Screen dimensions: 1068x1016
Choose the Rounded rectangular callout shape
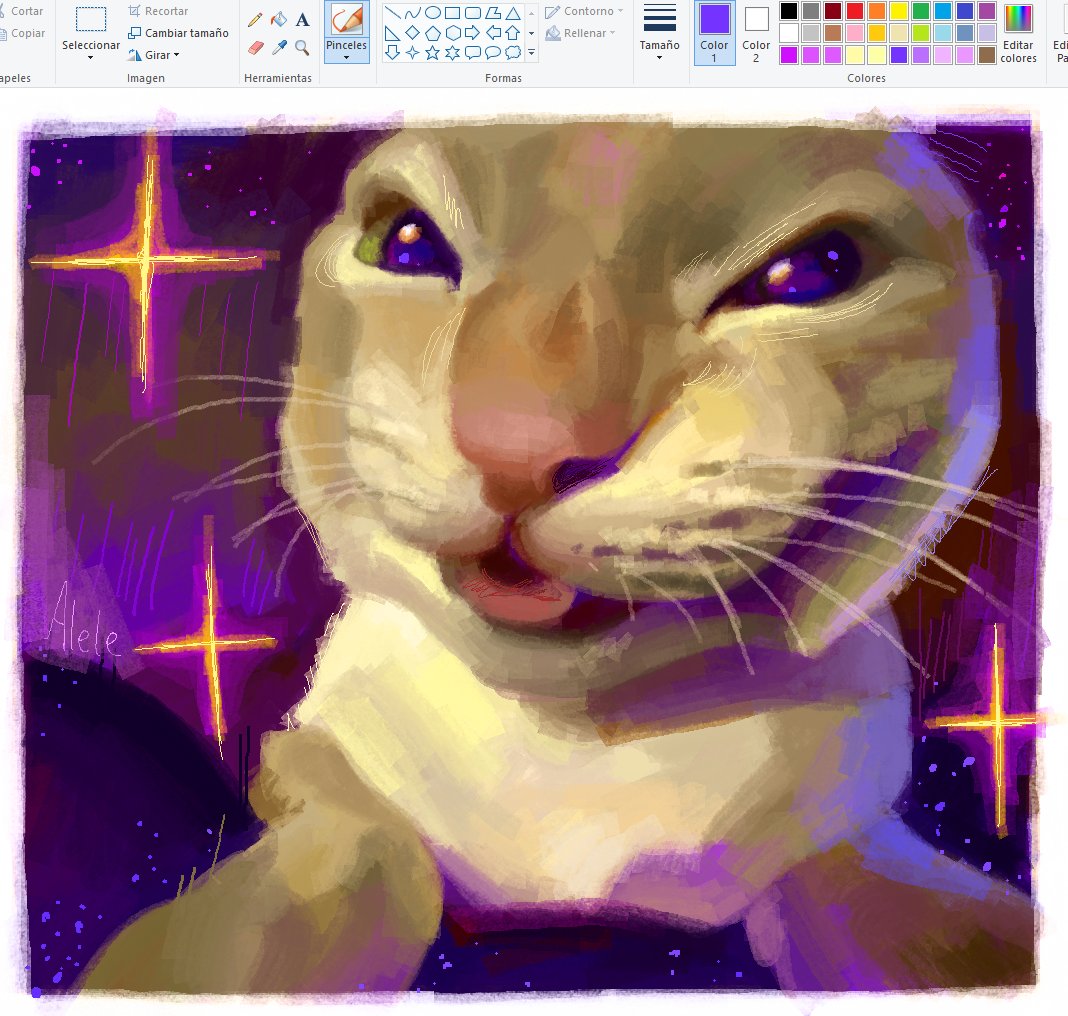coord(473,52)
